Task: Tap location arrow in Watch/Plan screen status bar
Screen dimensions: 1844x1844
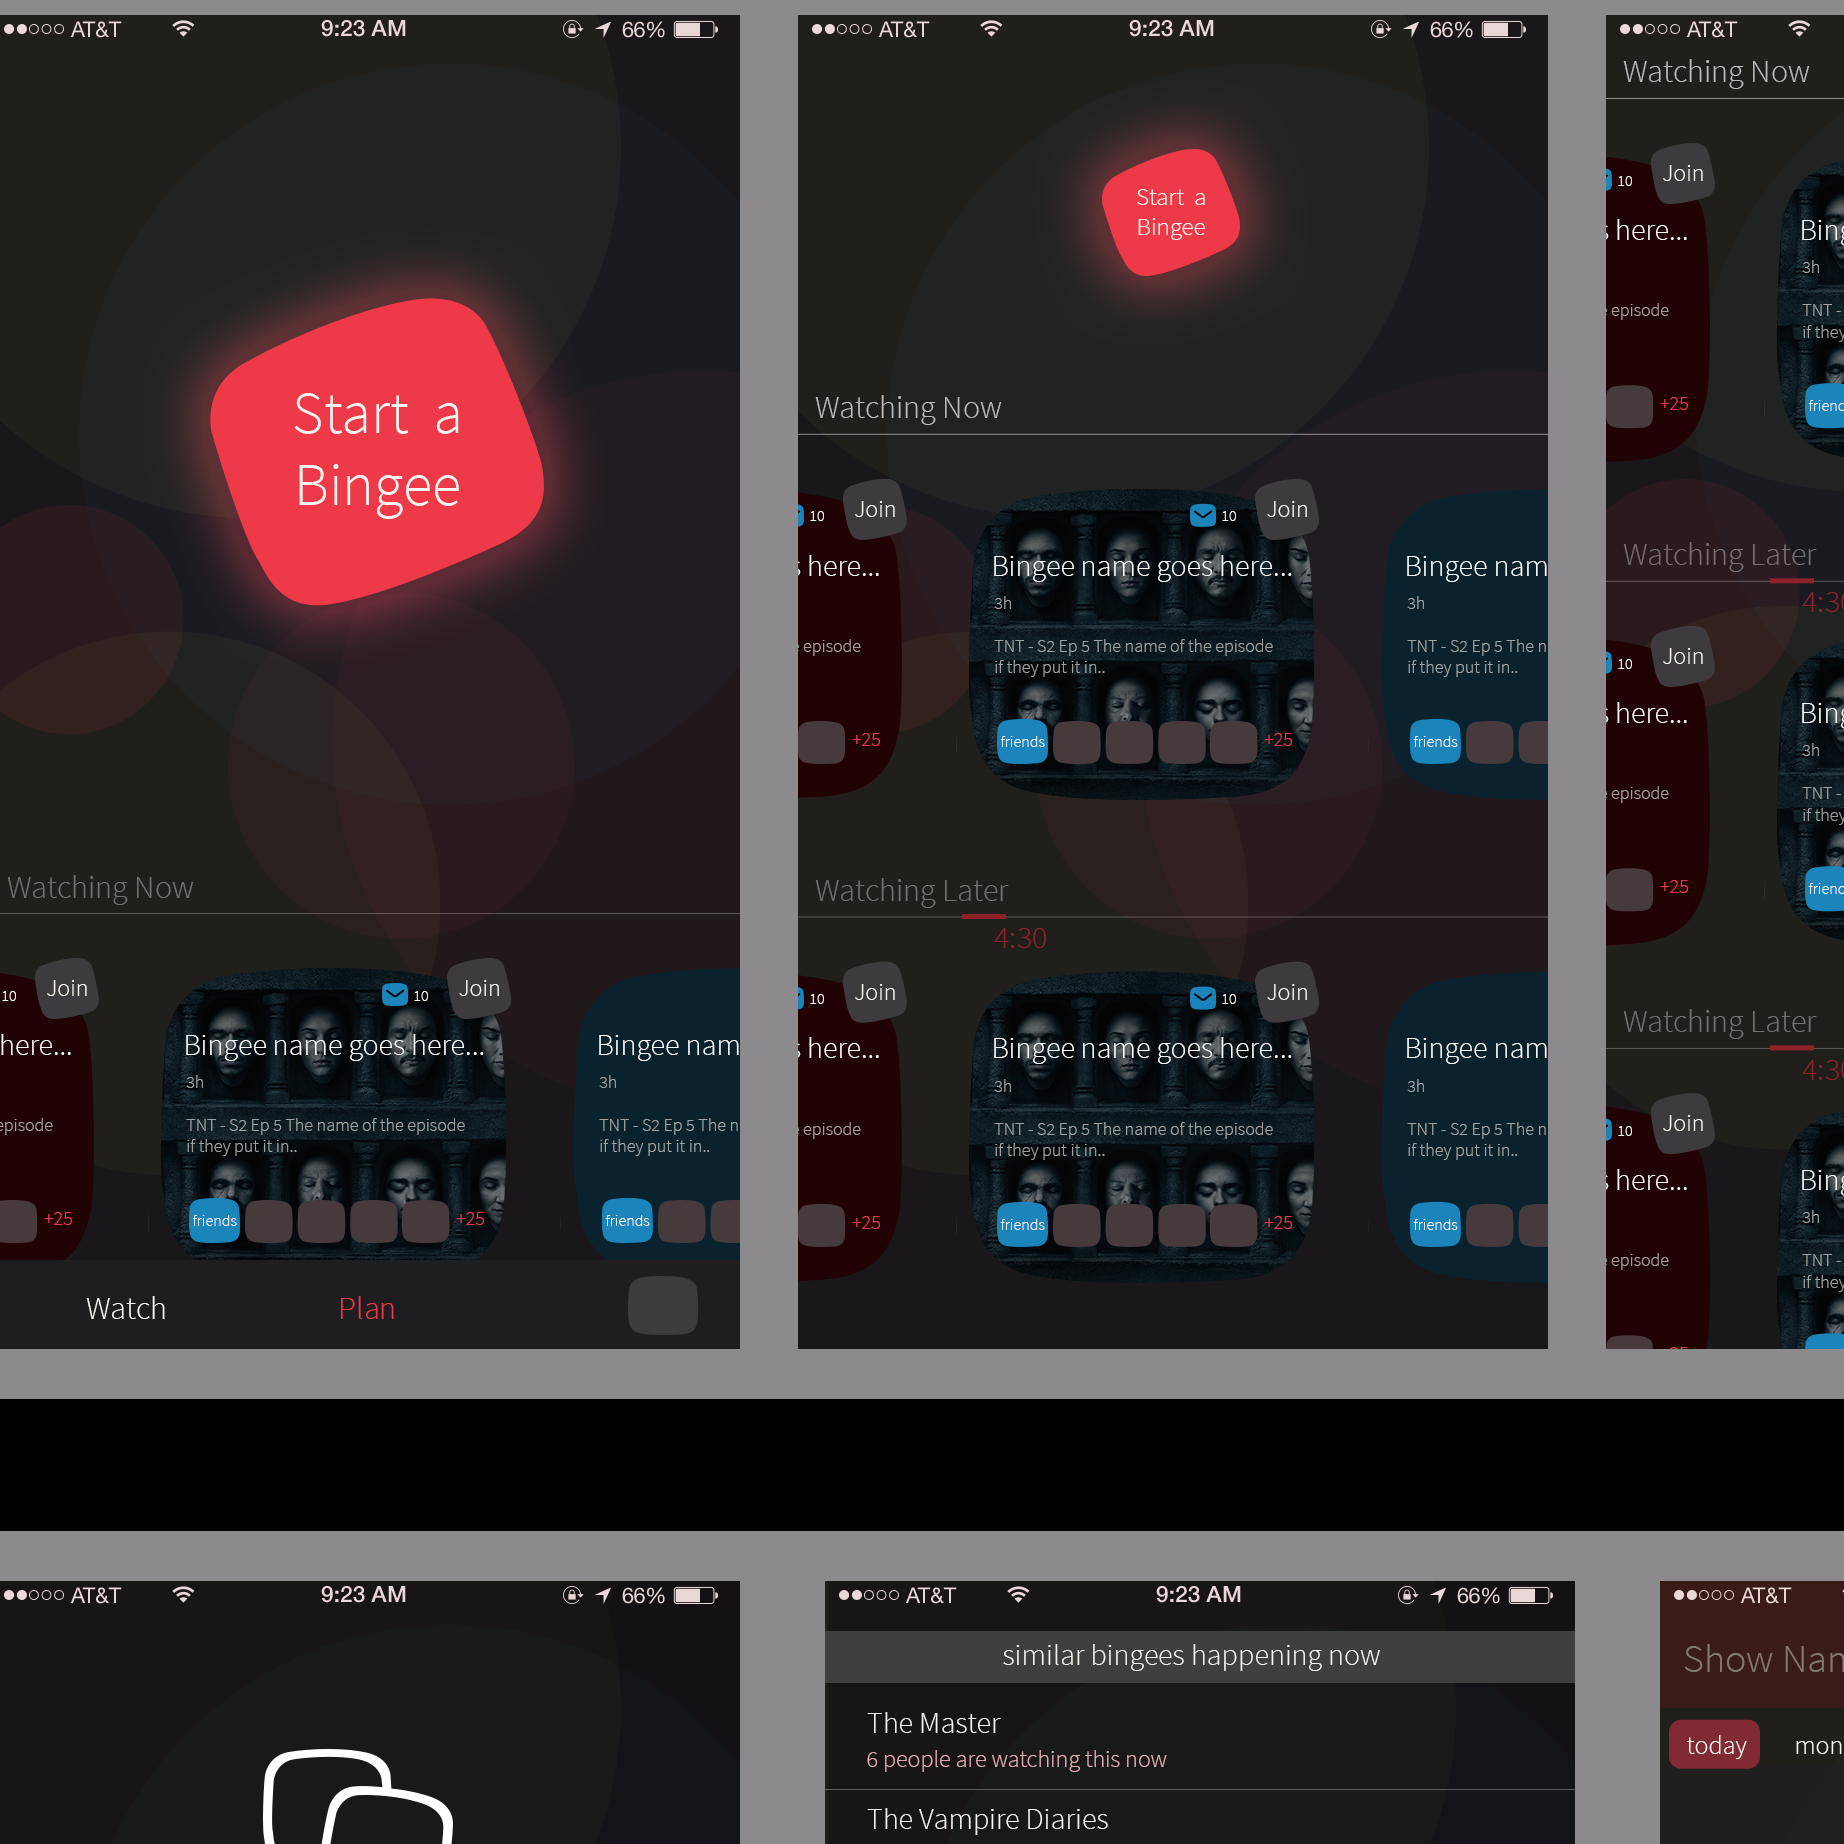Action: click(x=603, y=29)
